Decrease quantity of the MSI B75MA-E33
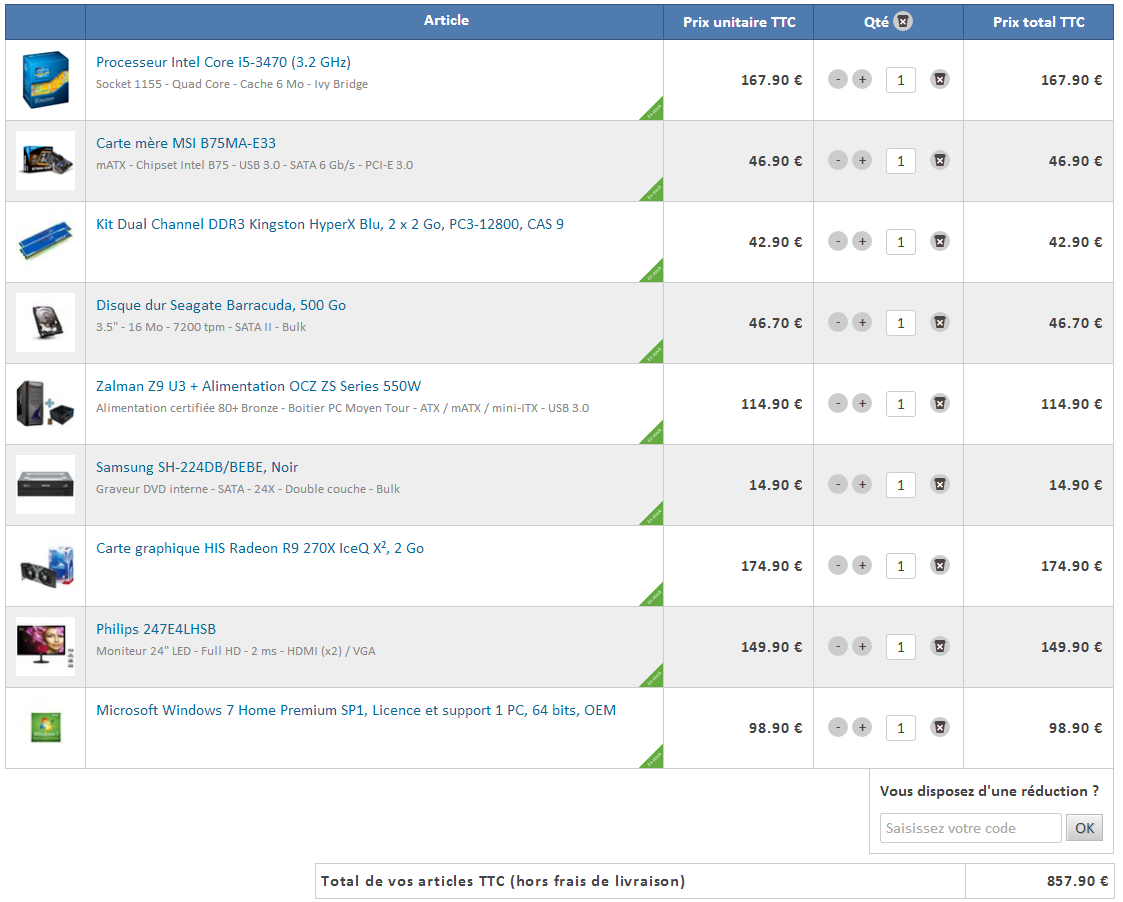Screen dimensions: 1123x902 pos(838,160)
